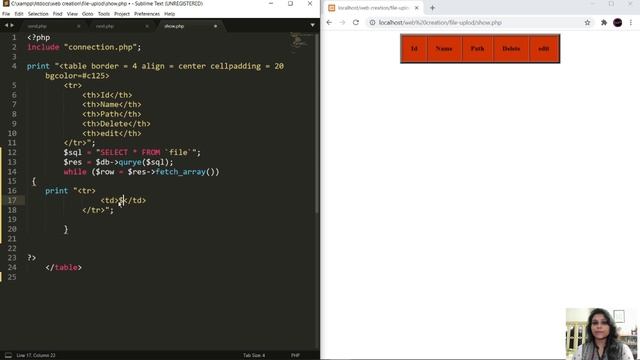Viewport: 640px width, 360px height.
Task: Close the middle Sublime editor tab
Action: click(147, 26)
